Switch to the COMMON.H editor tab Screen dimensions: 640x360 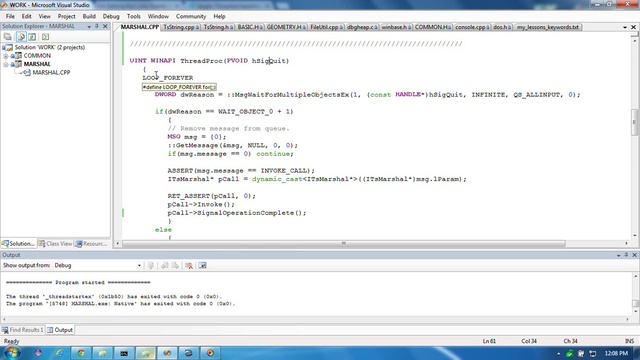coord(433,27)
